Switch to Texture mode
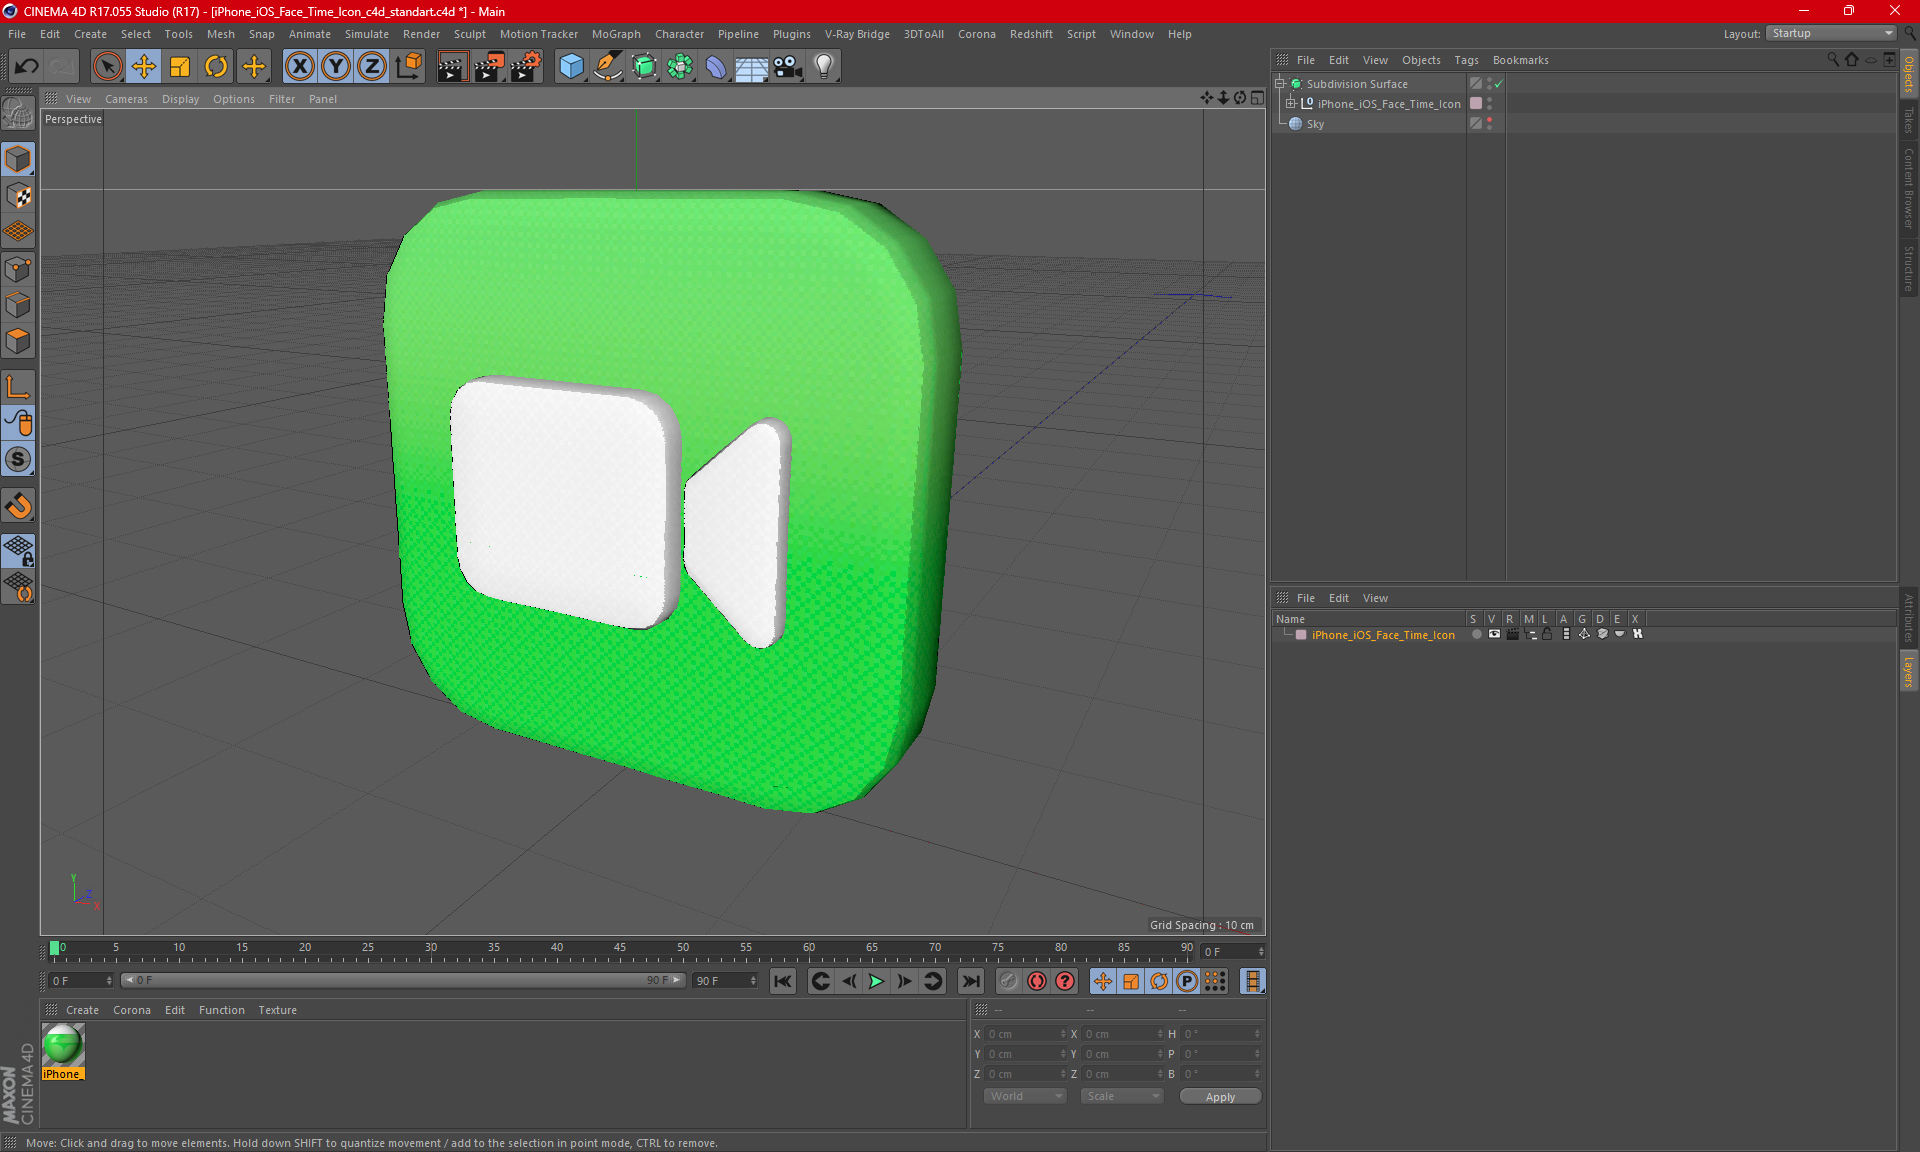 pos(18,196)
